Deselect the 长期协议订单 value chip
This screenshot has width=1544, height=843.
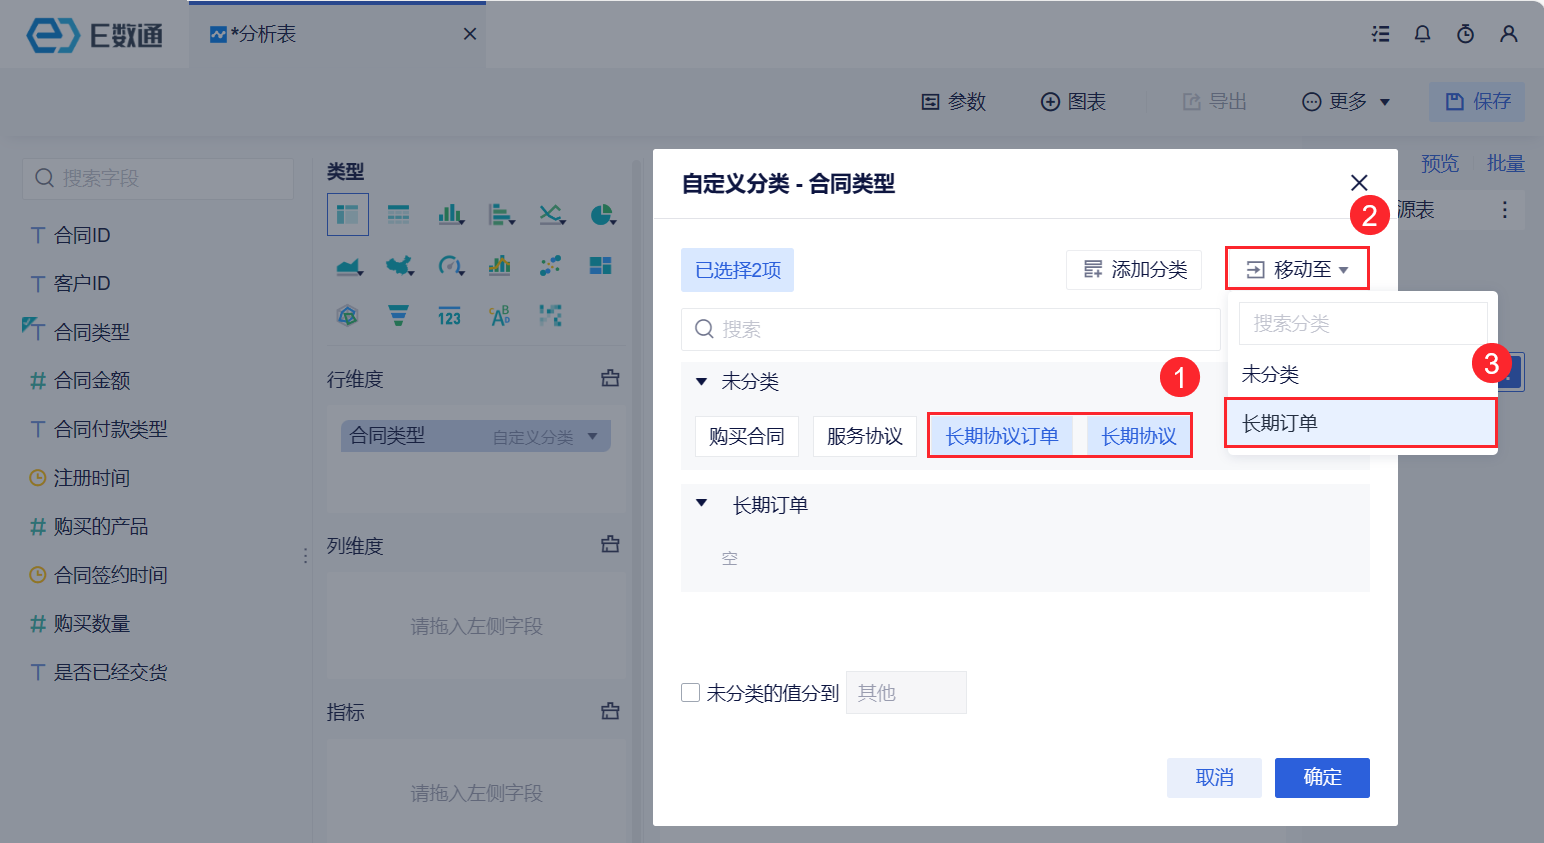(x=1002, y=436)
